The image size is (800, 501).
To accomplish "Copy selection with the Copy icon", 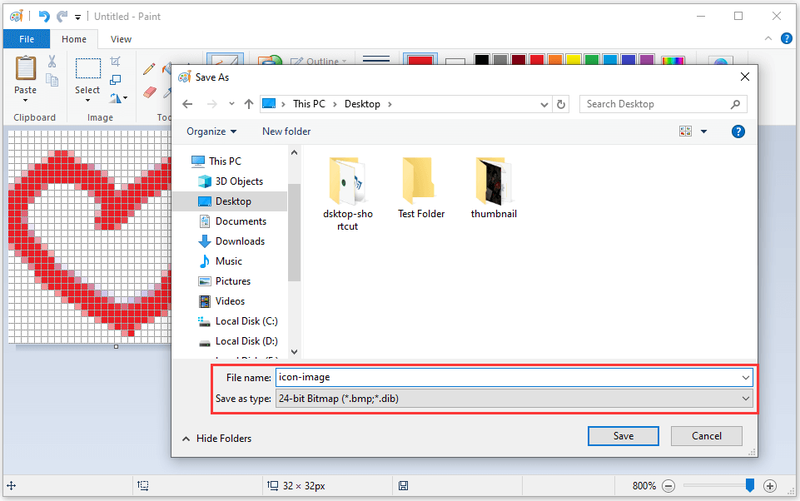I will [52, 80].
